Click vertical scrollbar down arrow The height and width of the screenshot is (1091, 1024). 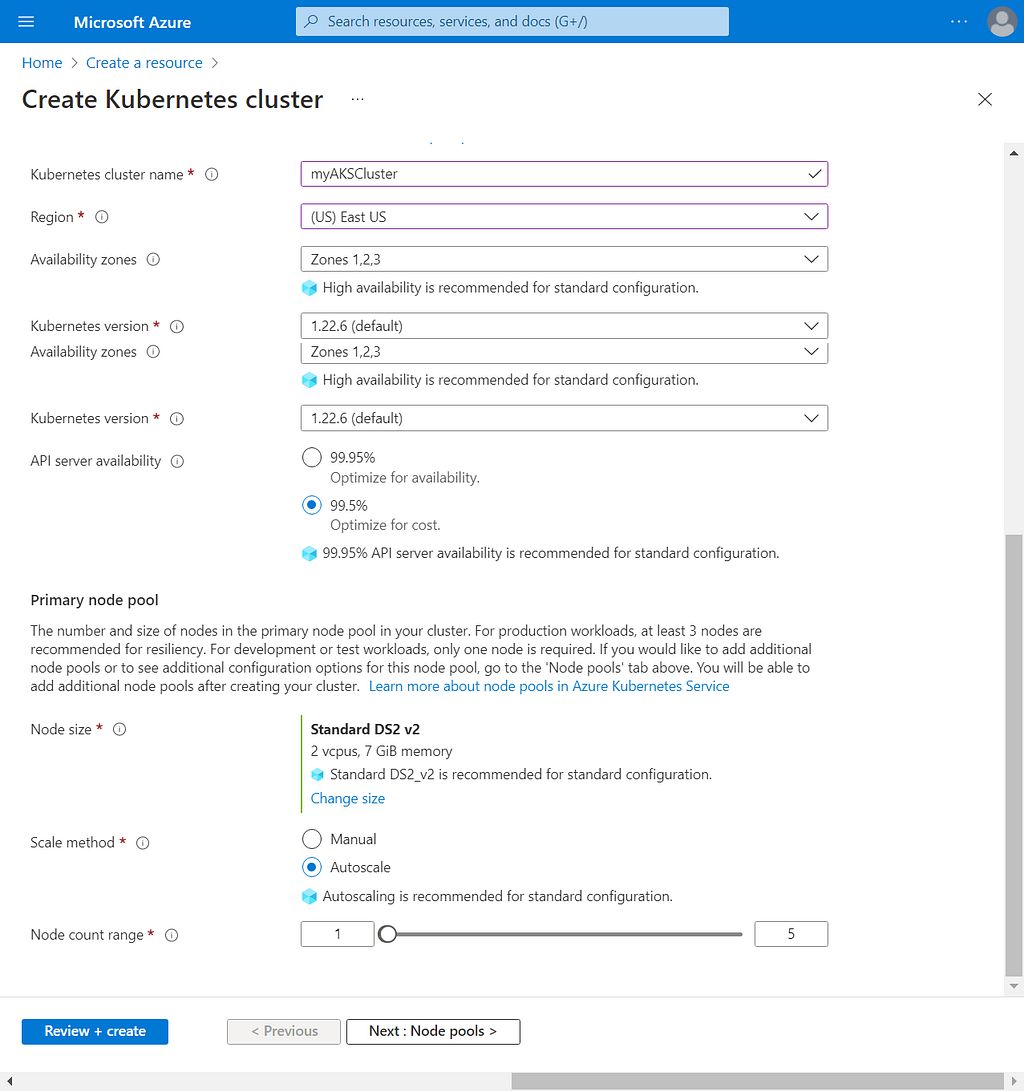[1014, 986]
